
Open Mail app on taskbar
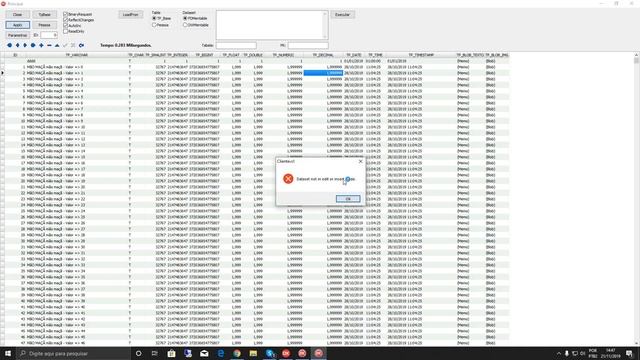point(204,353)
